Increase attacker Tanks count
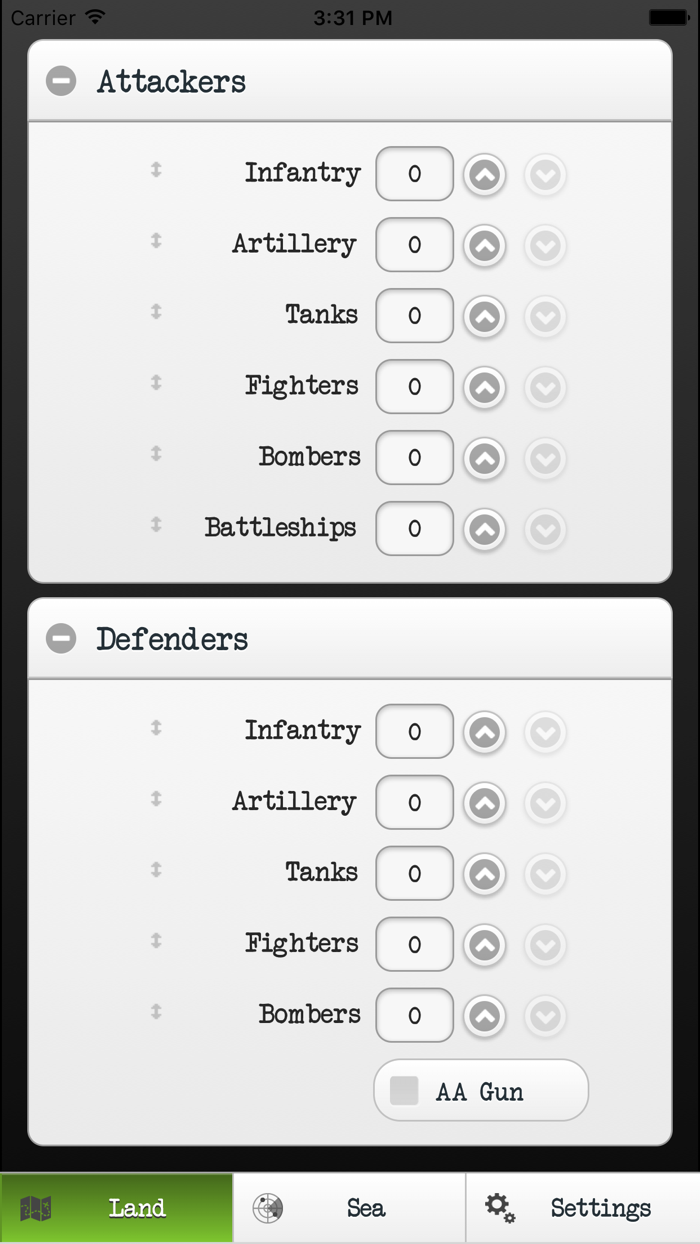This screenshot has height=1244, width=700. [x=484, y=315]
